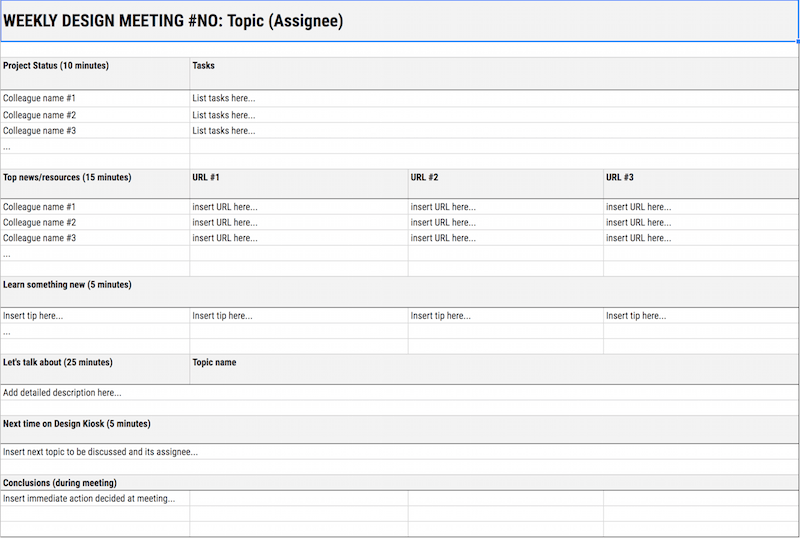
Task: Click the Project Status (10 minutes) header cell
Action: pos(56,66)
